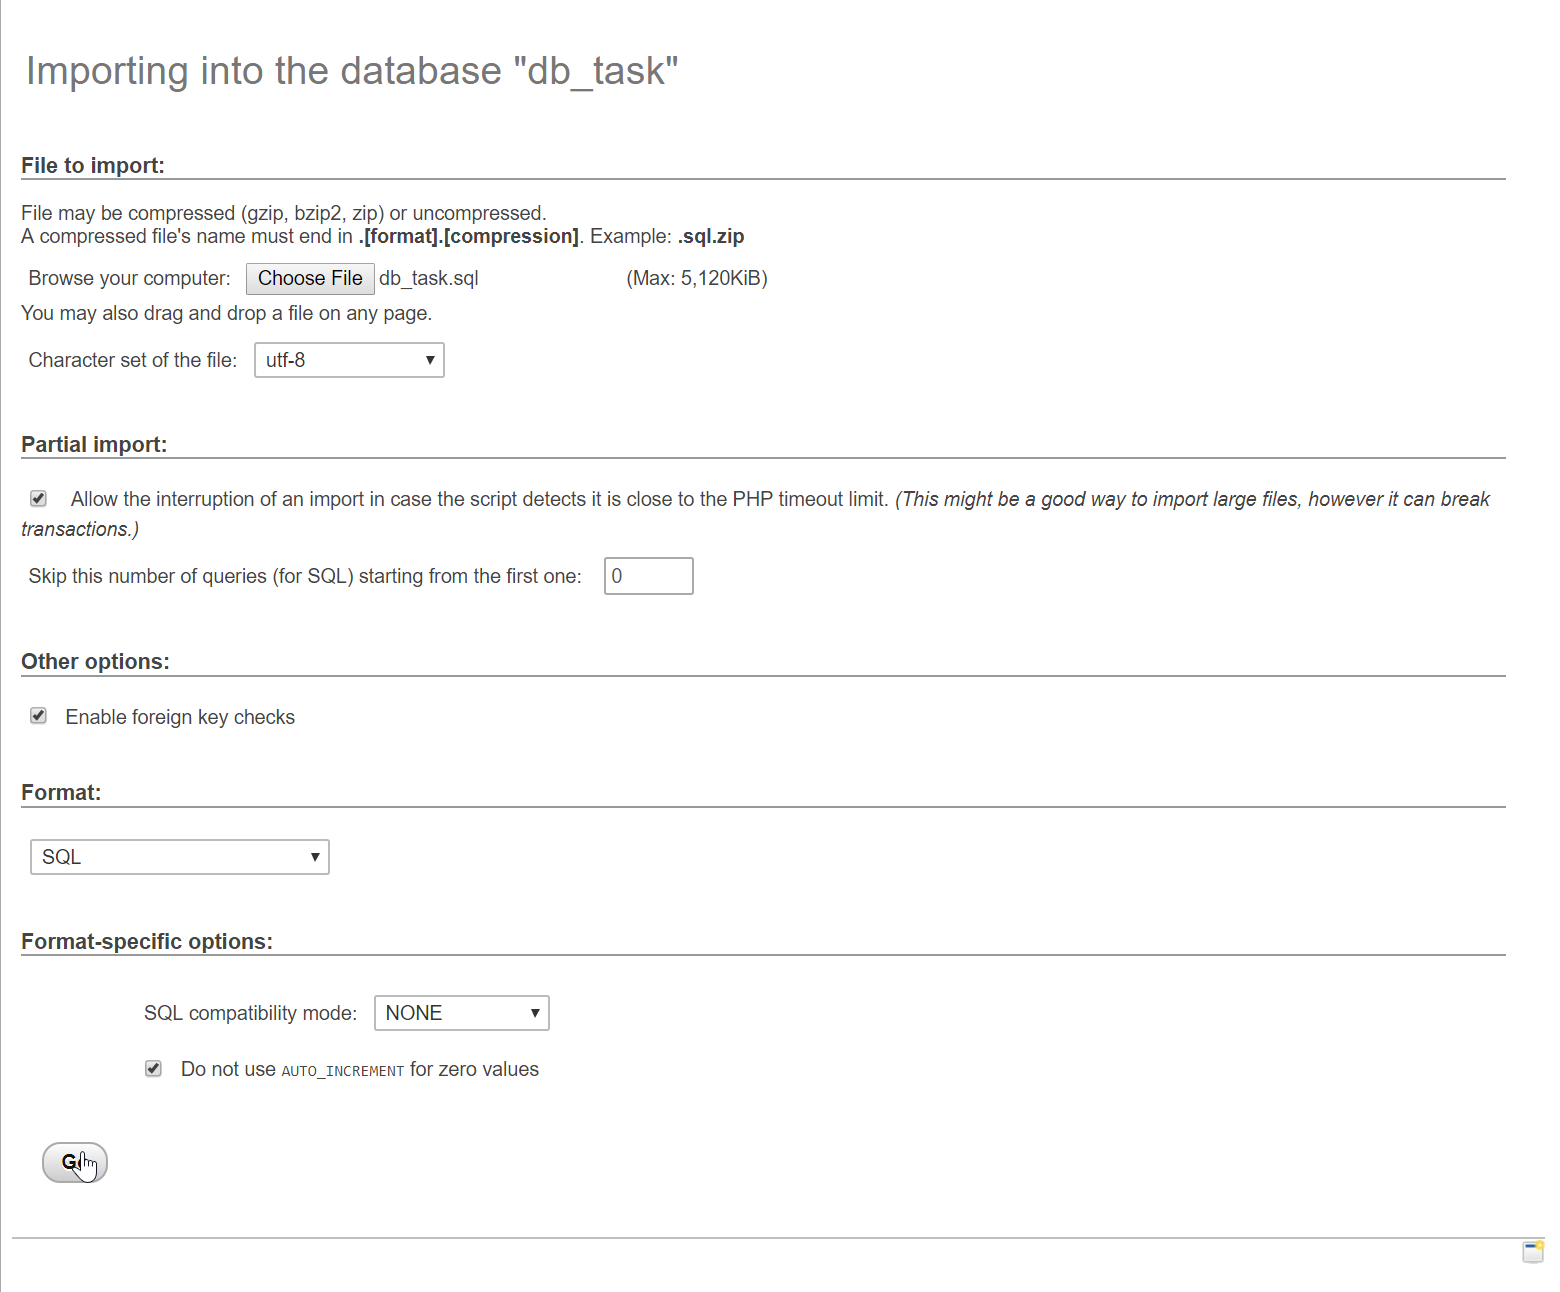Click the Go button to start import
The height and width of the screenshot is (1292, 1560).
(75, 1162)
